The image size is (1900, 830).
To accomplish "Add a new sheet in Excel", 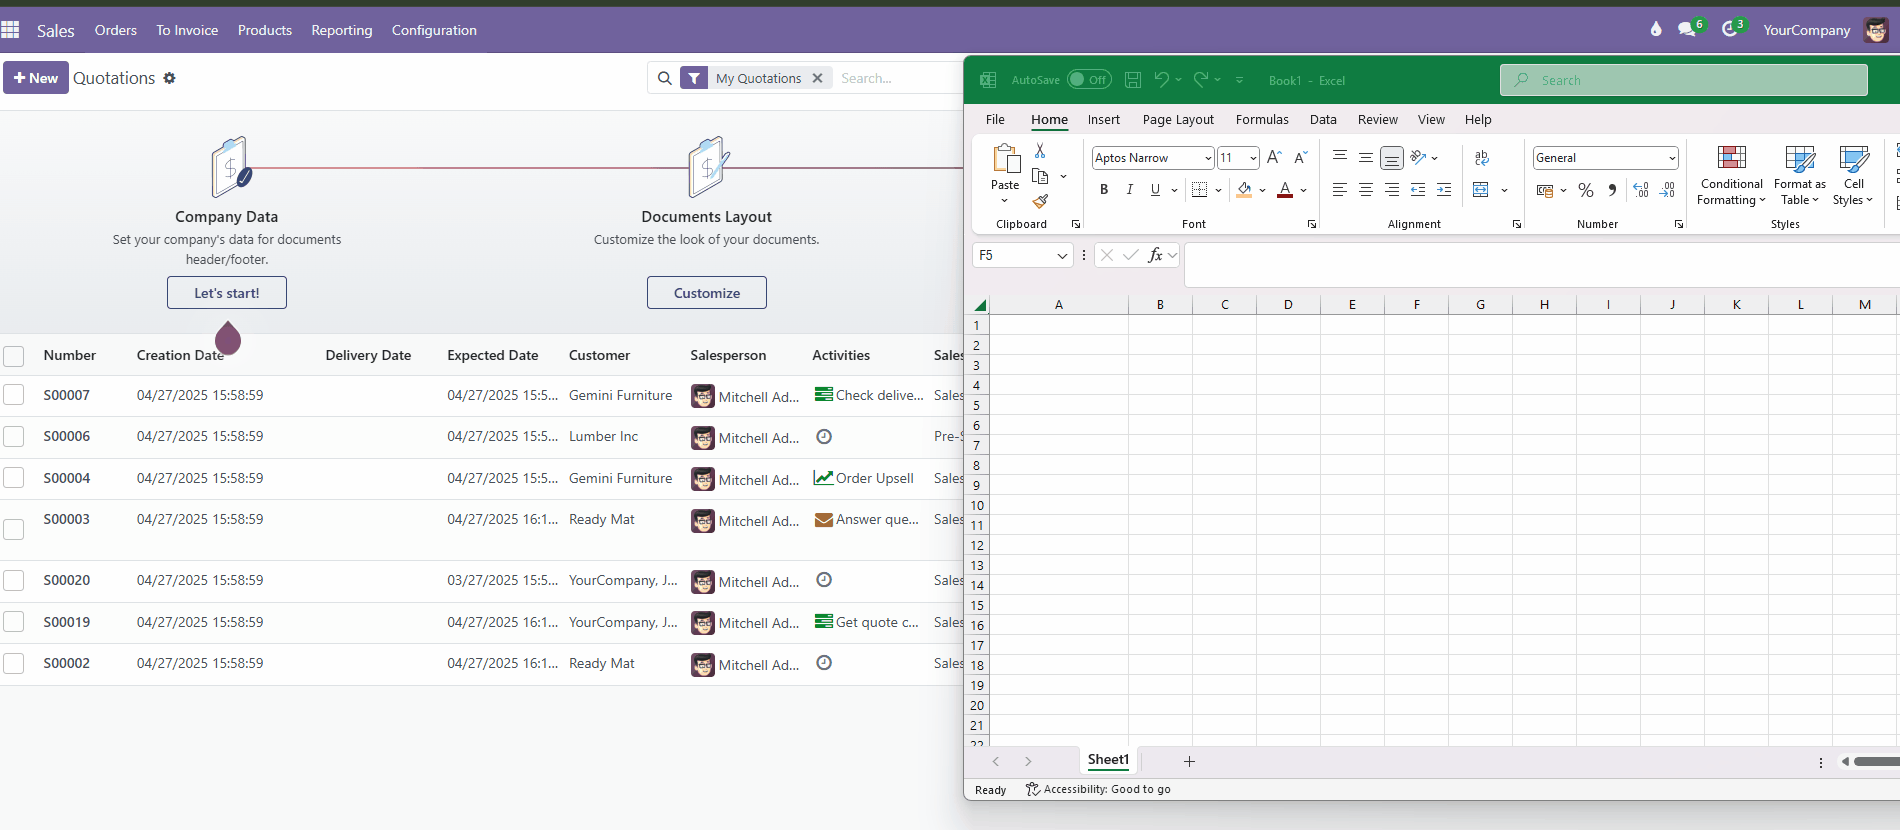I will [x=1189, y=762].
